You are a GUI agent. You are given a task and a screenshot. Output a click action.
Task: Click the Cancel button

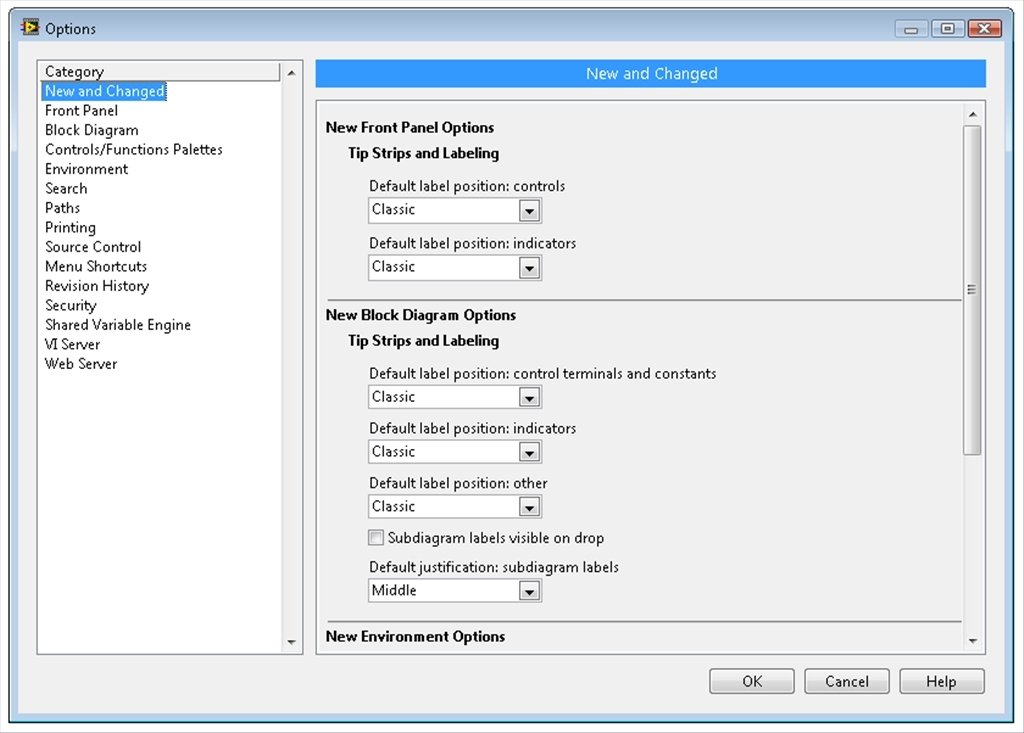click(847, 681)
